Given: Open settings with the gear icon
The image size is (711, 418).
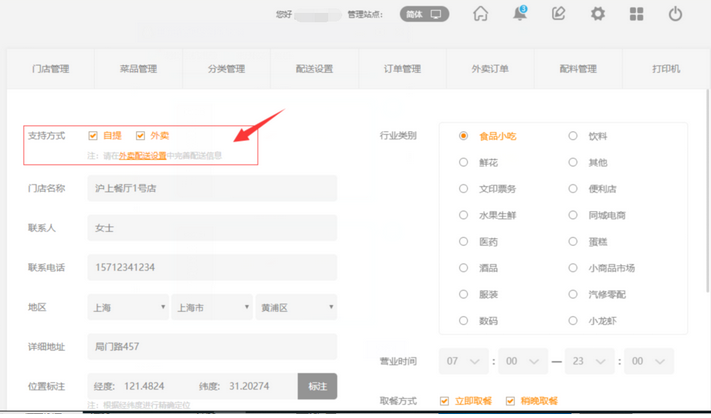Looking at the screenshot, I should pos(598,14).
